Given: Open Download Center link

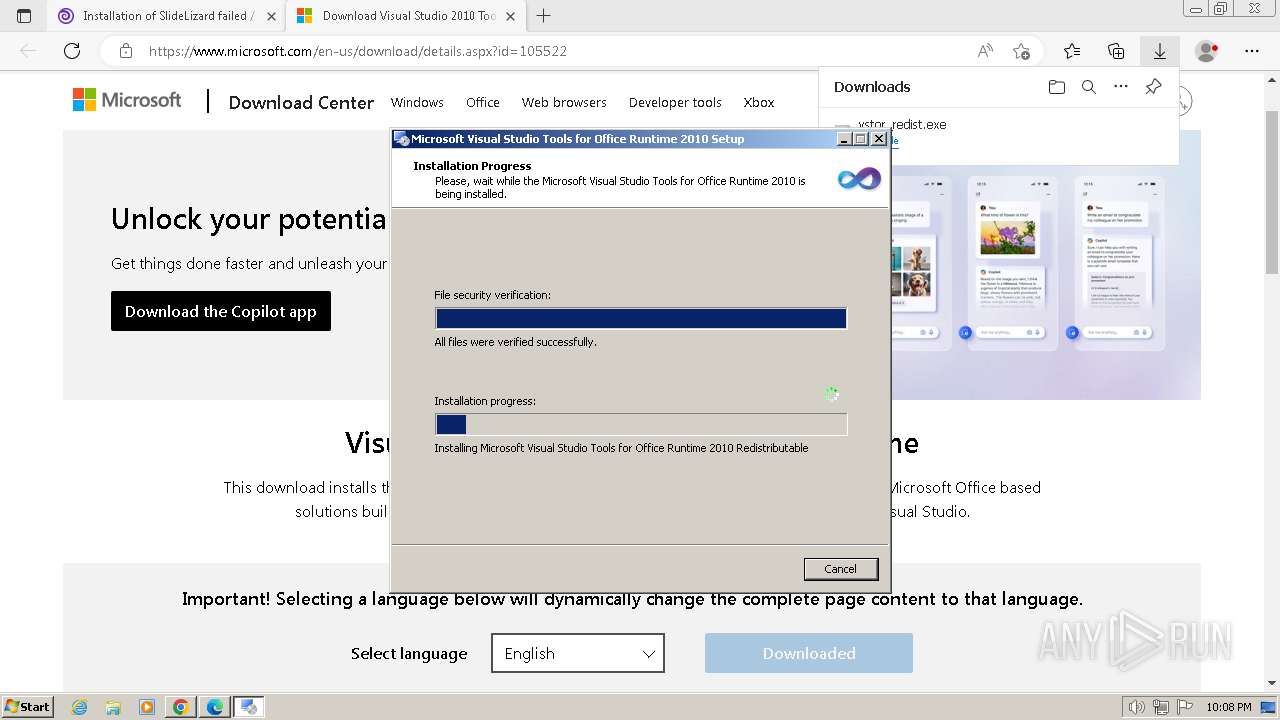Looking at the screenshot, I should pos(301,102).
